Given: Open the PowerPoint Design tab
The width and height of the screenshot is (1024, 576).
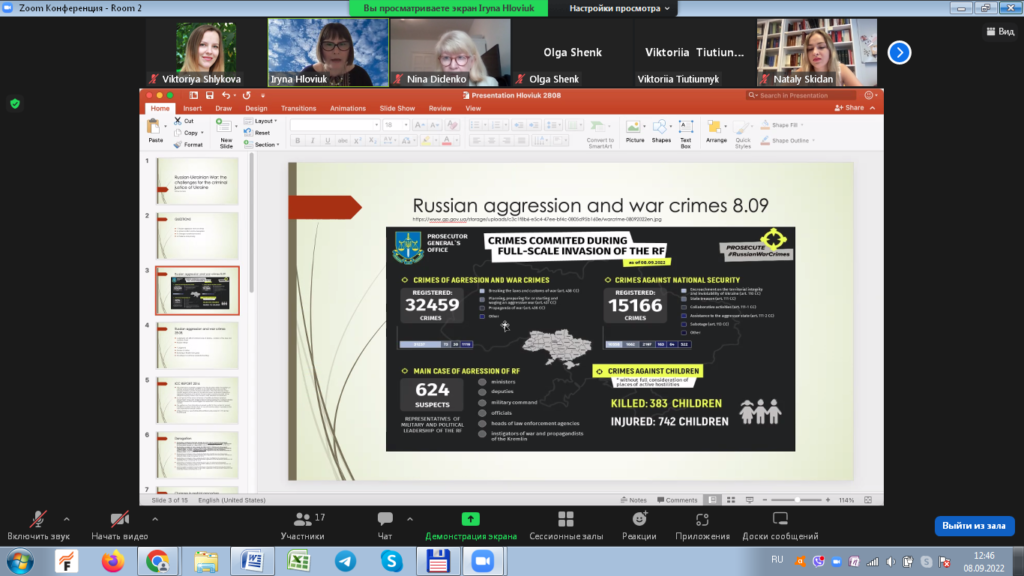Looking at the screenshot, I should [x=256, y=108].
